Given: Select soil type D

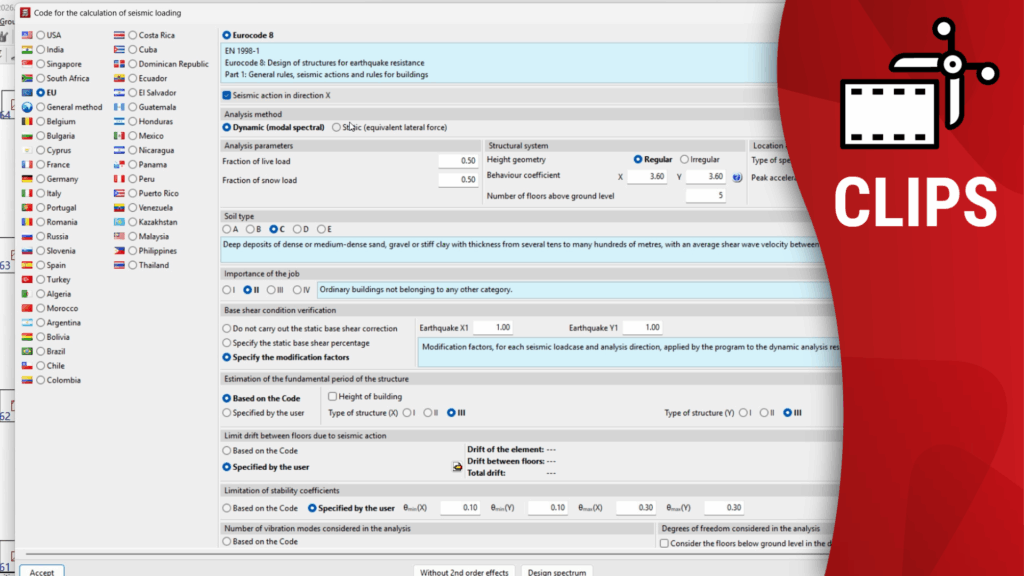Looking at the screenshot, I should pos(296,229).
